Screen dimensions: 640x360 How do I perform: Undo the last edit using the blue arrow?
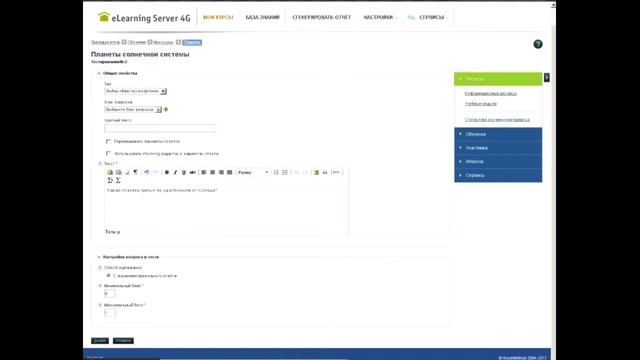tap(146, 172)
